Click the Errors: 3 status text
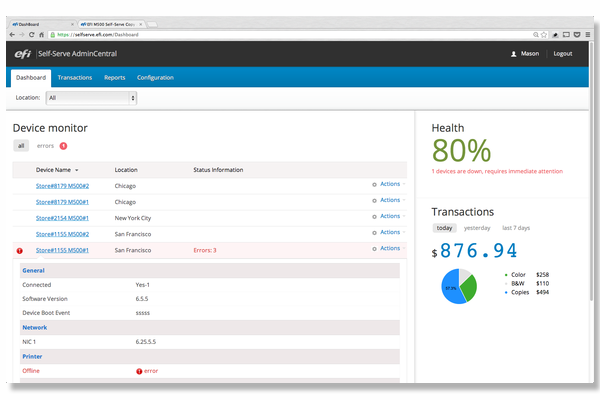The image size is (600, 400). point(205,250)
